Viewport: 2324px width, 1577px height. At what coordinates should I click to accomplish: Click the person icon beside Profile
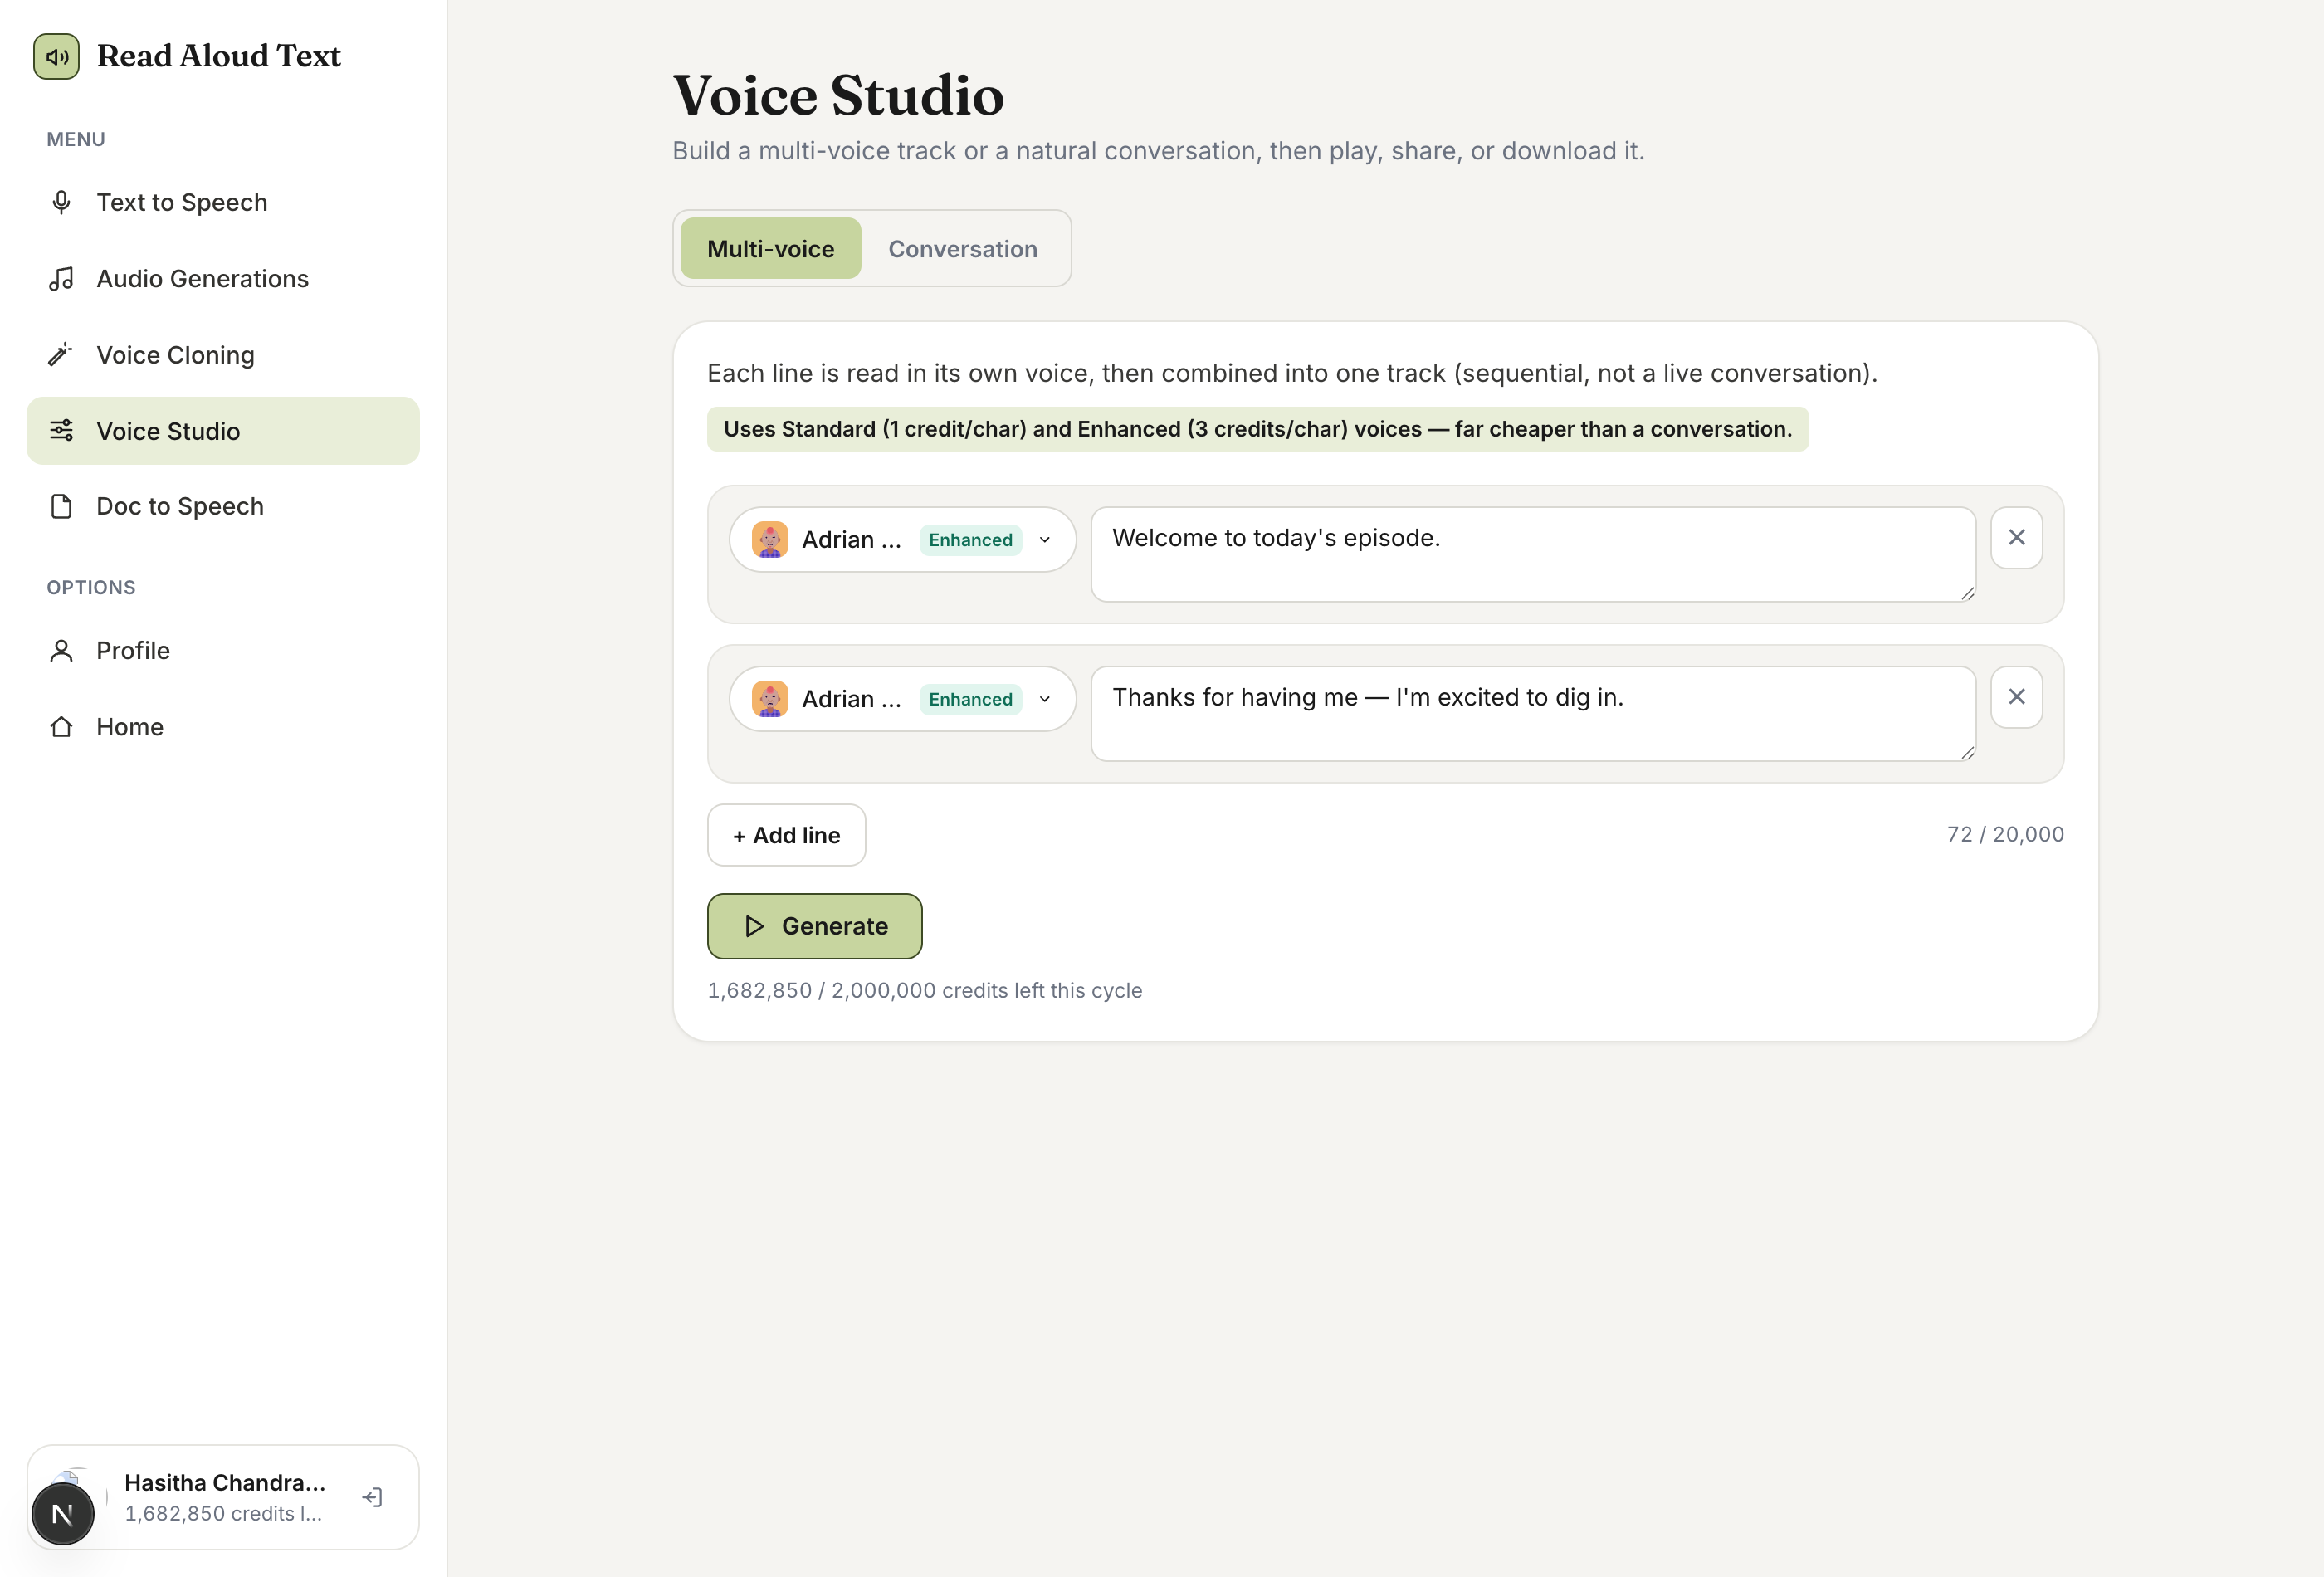pos(61,650)
